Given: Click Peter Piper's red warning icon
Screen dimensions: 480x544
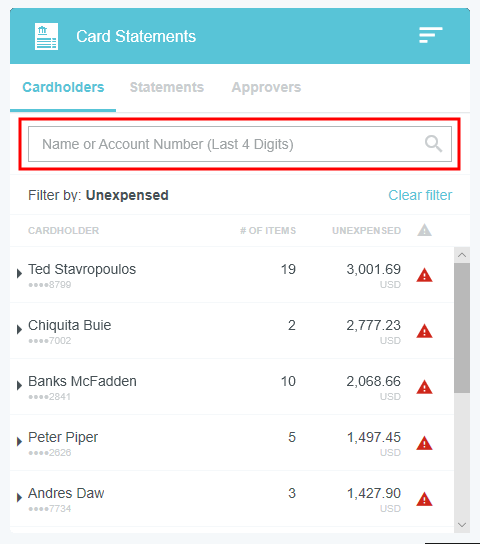Looking at the screenshot, I should [x=424, y=443].
